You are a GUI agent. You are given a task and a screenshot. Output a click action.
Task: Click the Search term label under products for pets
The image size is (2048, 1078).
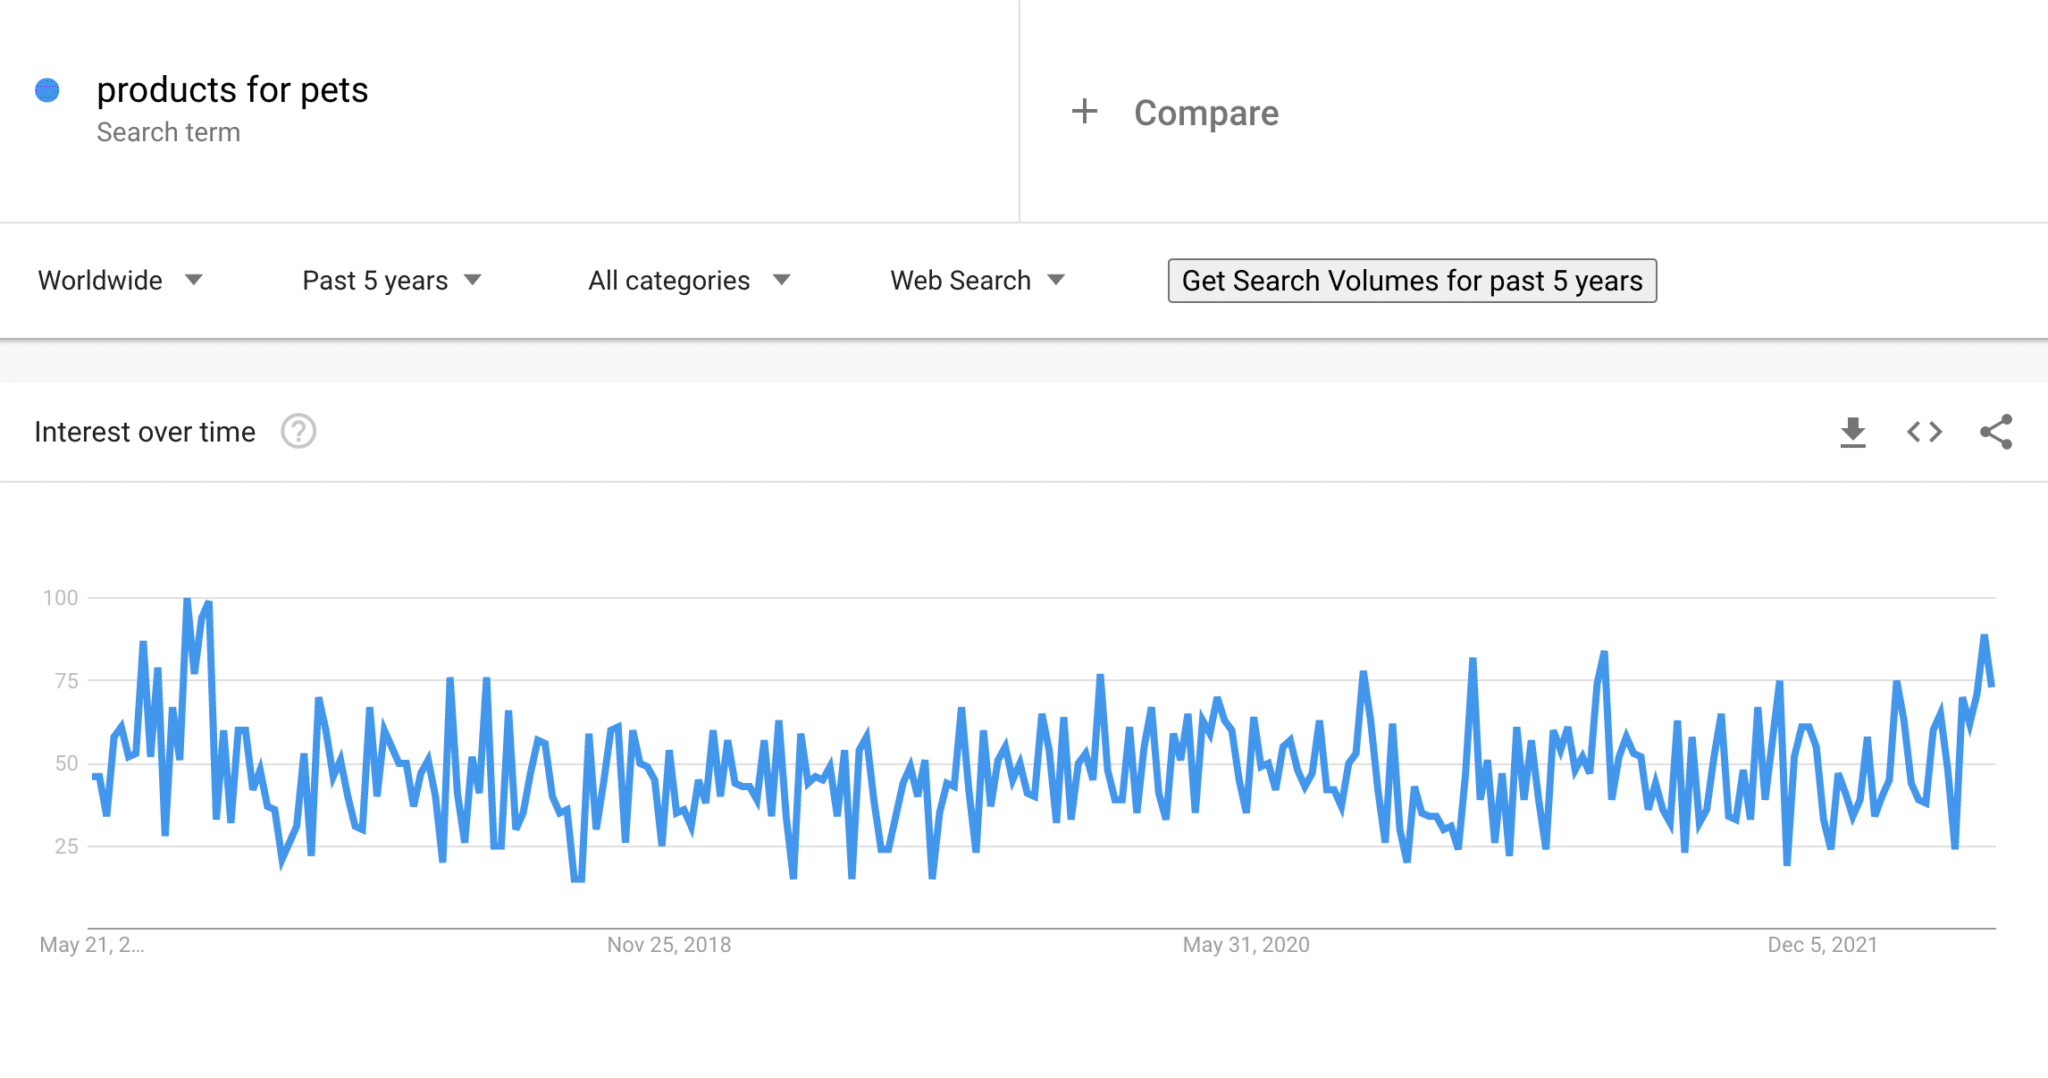click(x=168, y=131)
